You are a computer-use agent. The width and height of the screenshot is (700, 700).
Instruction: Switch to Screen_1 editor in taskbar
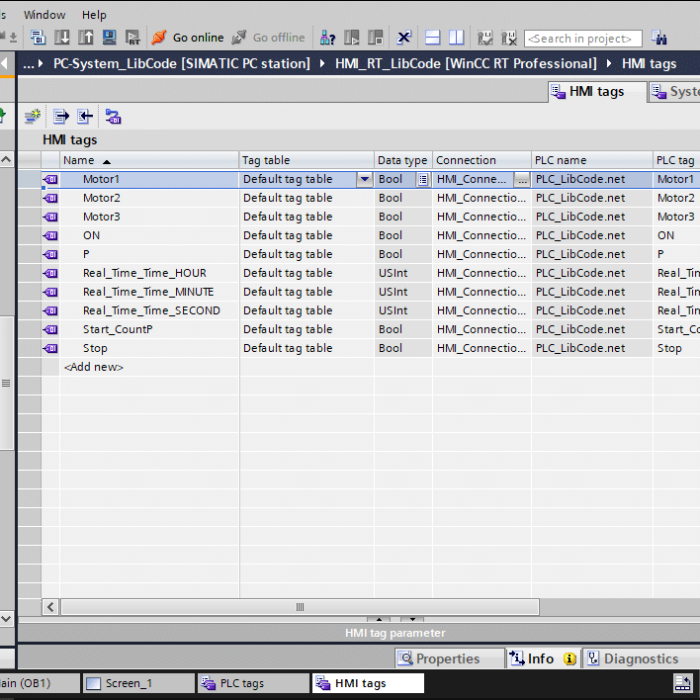point(138,683)
